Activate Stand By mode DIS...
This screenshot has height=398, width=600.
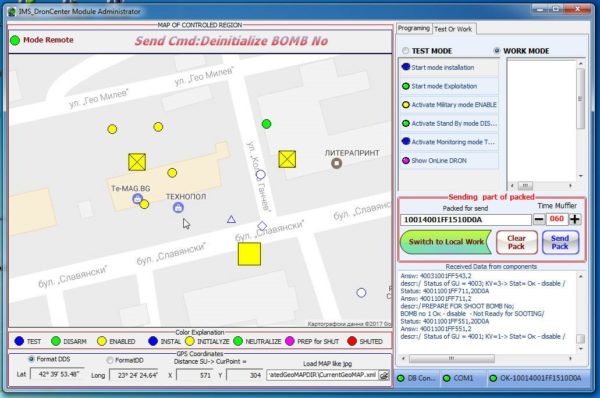tap(449, 123)
